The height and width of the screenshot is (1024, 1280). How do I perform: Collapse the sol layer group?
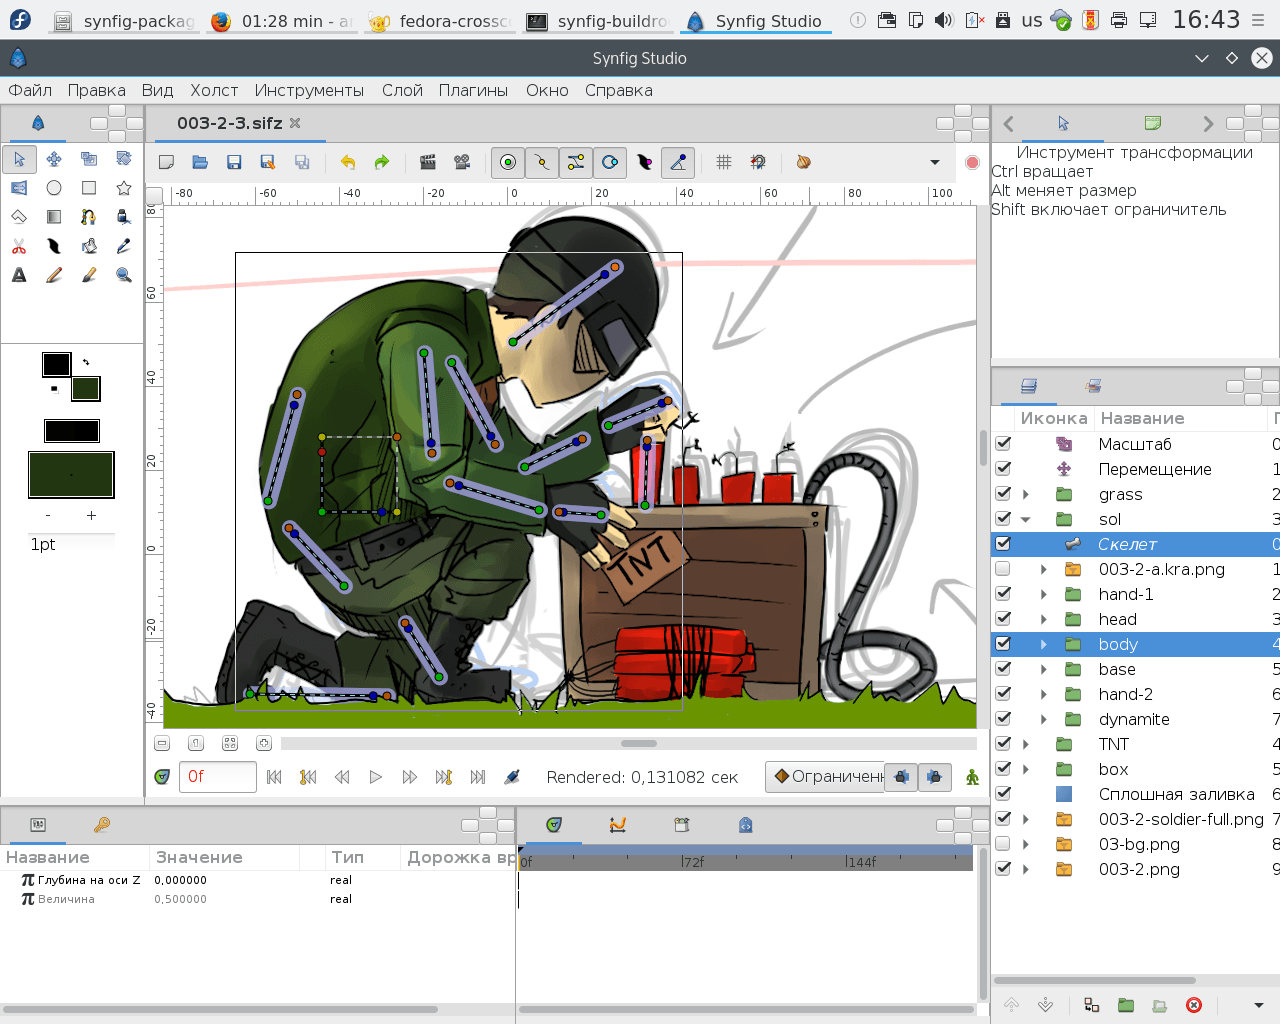click(x=1026, y=519)
